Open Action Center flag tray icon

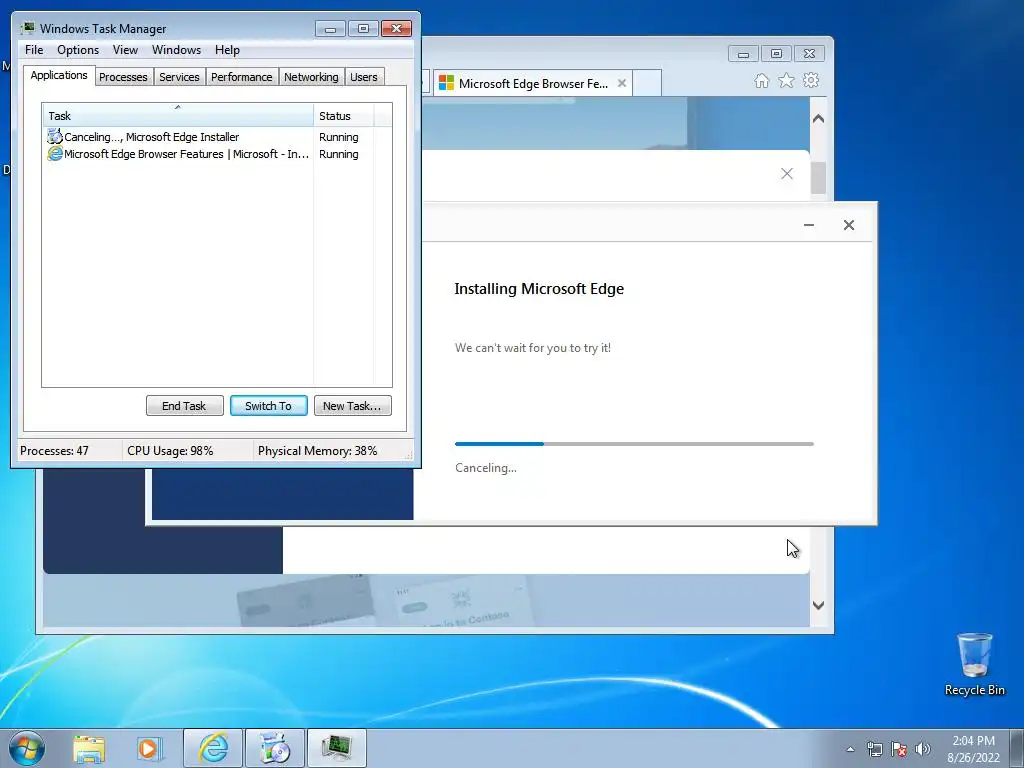click(899, 749)
